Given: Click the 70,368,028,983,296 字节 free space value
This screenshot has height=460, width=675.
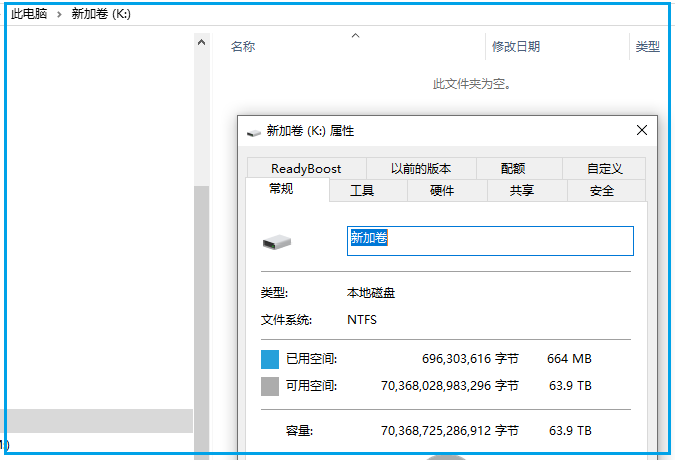Looking at the screenshot, I should click(x=449, y=386).
